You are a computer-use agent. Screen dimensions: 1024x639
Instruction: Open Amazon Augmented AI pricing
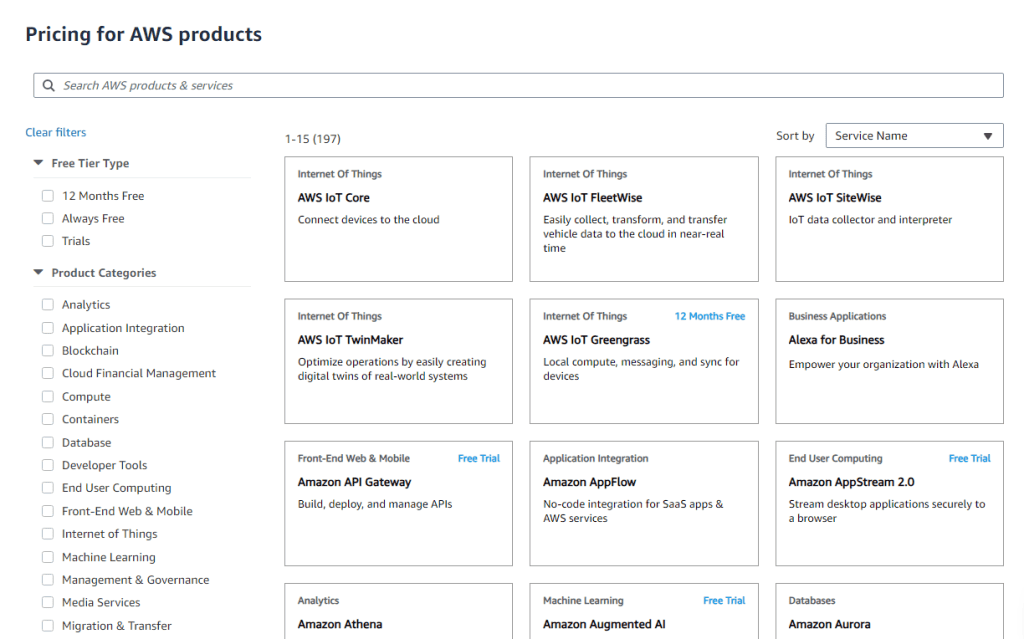[x=644, y=611]
